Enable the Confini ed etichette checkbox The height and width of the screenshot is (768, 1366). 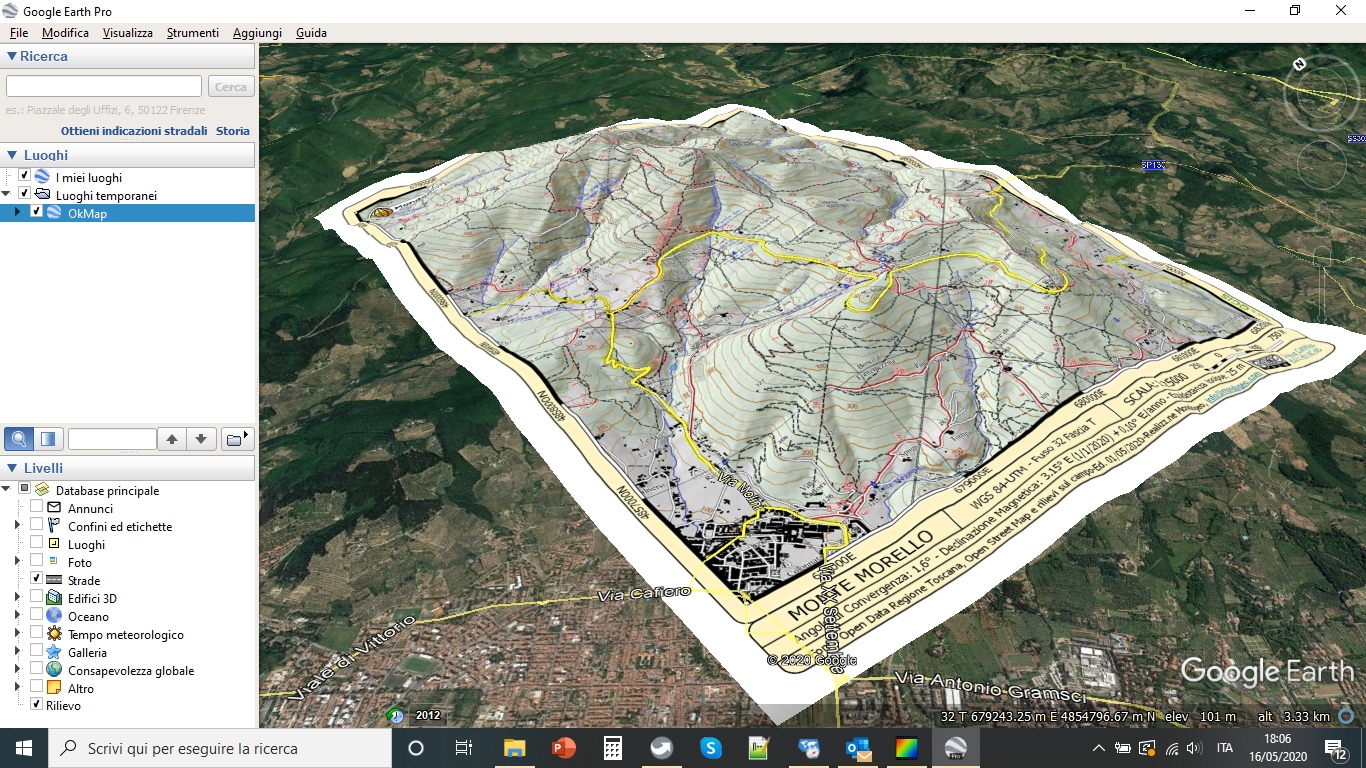pyautogui.click(x=37, y=526)
